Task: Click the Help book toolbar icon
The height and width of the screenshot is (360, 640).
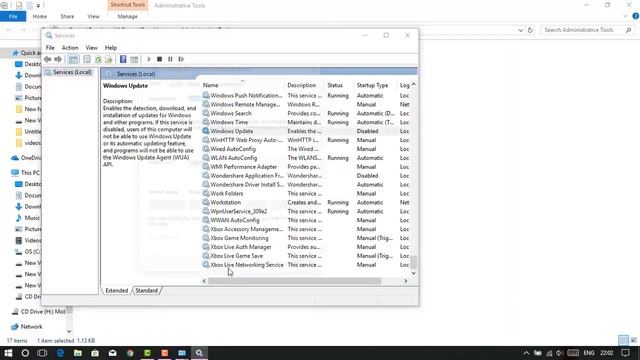Action: (123, 59)
